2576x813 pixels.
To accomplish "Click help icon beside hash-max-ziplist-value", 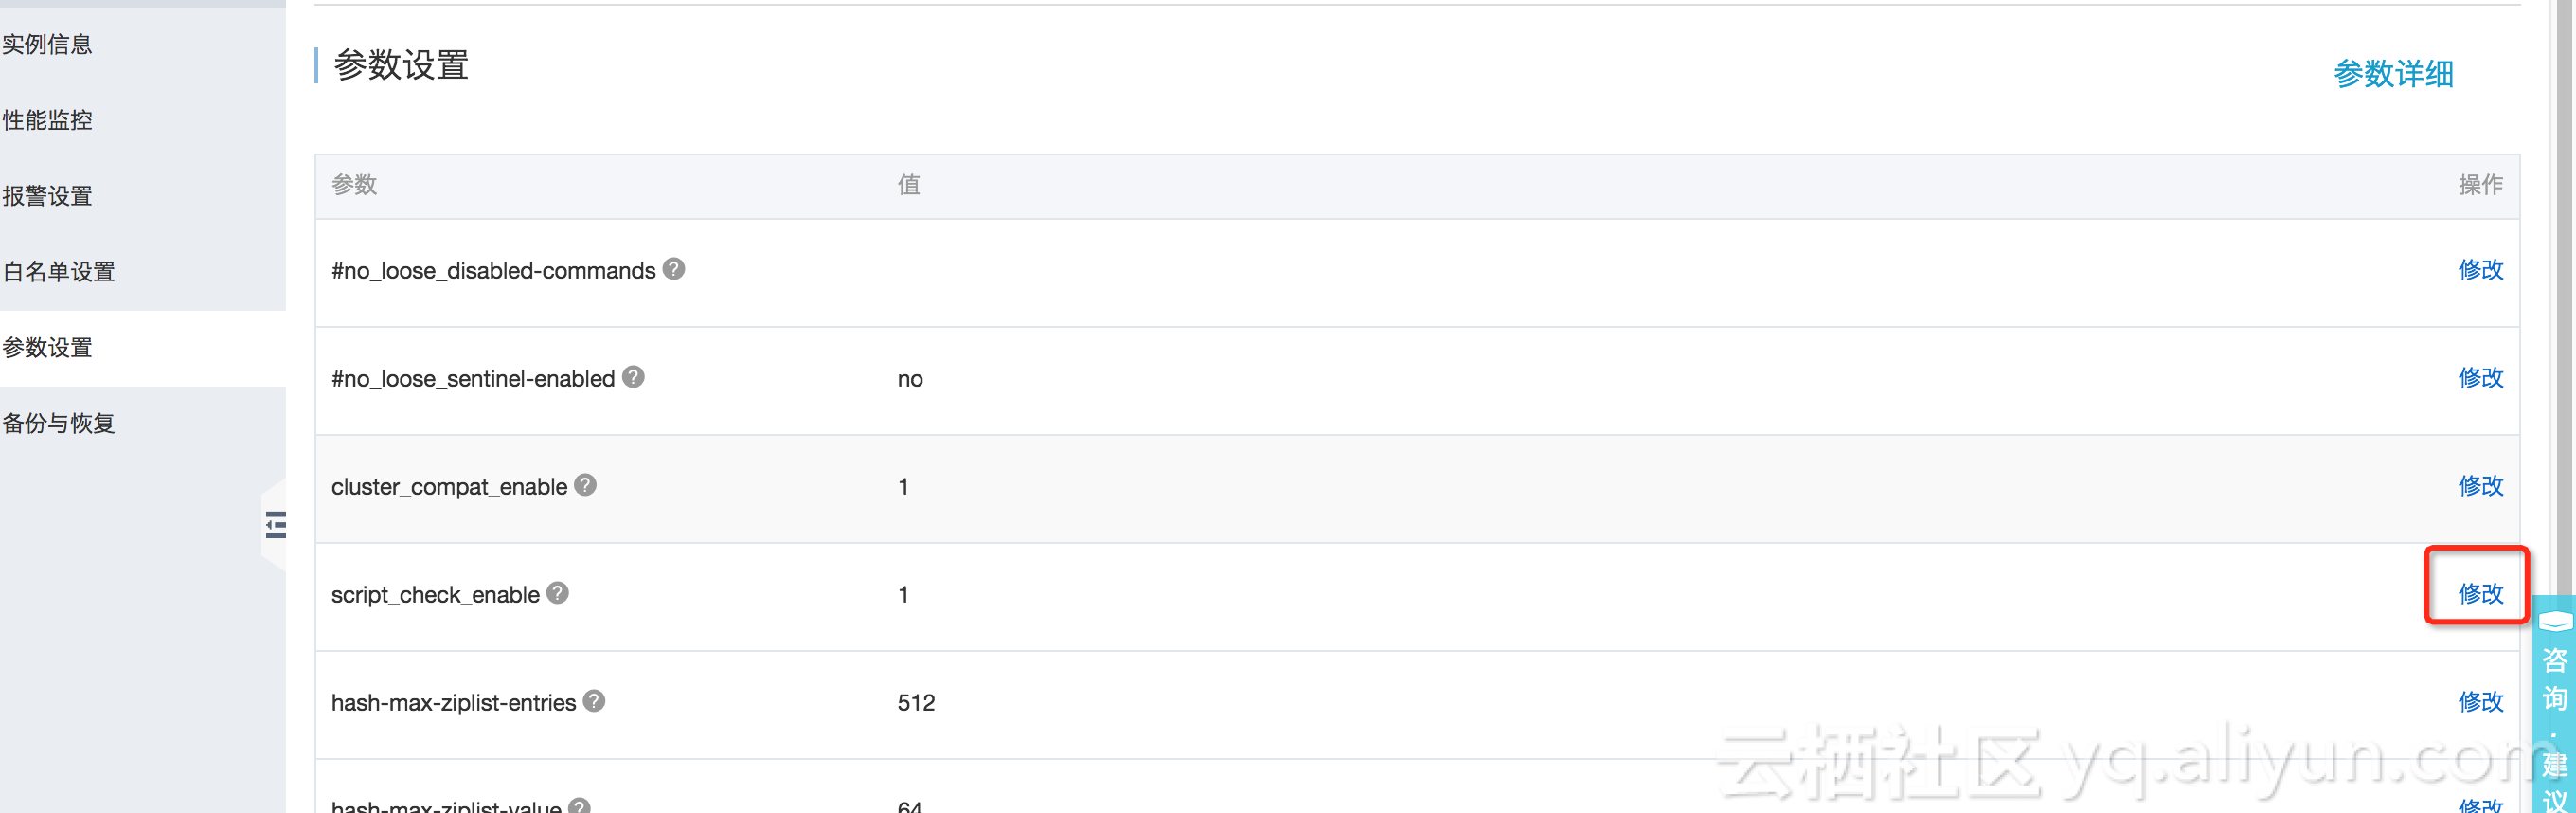I will (x=579, y=806).
